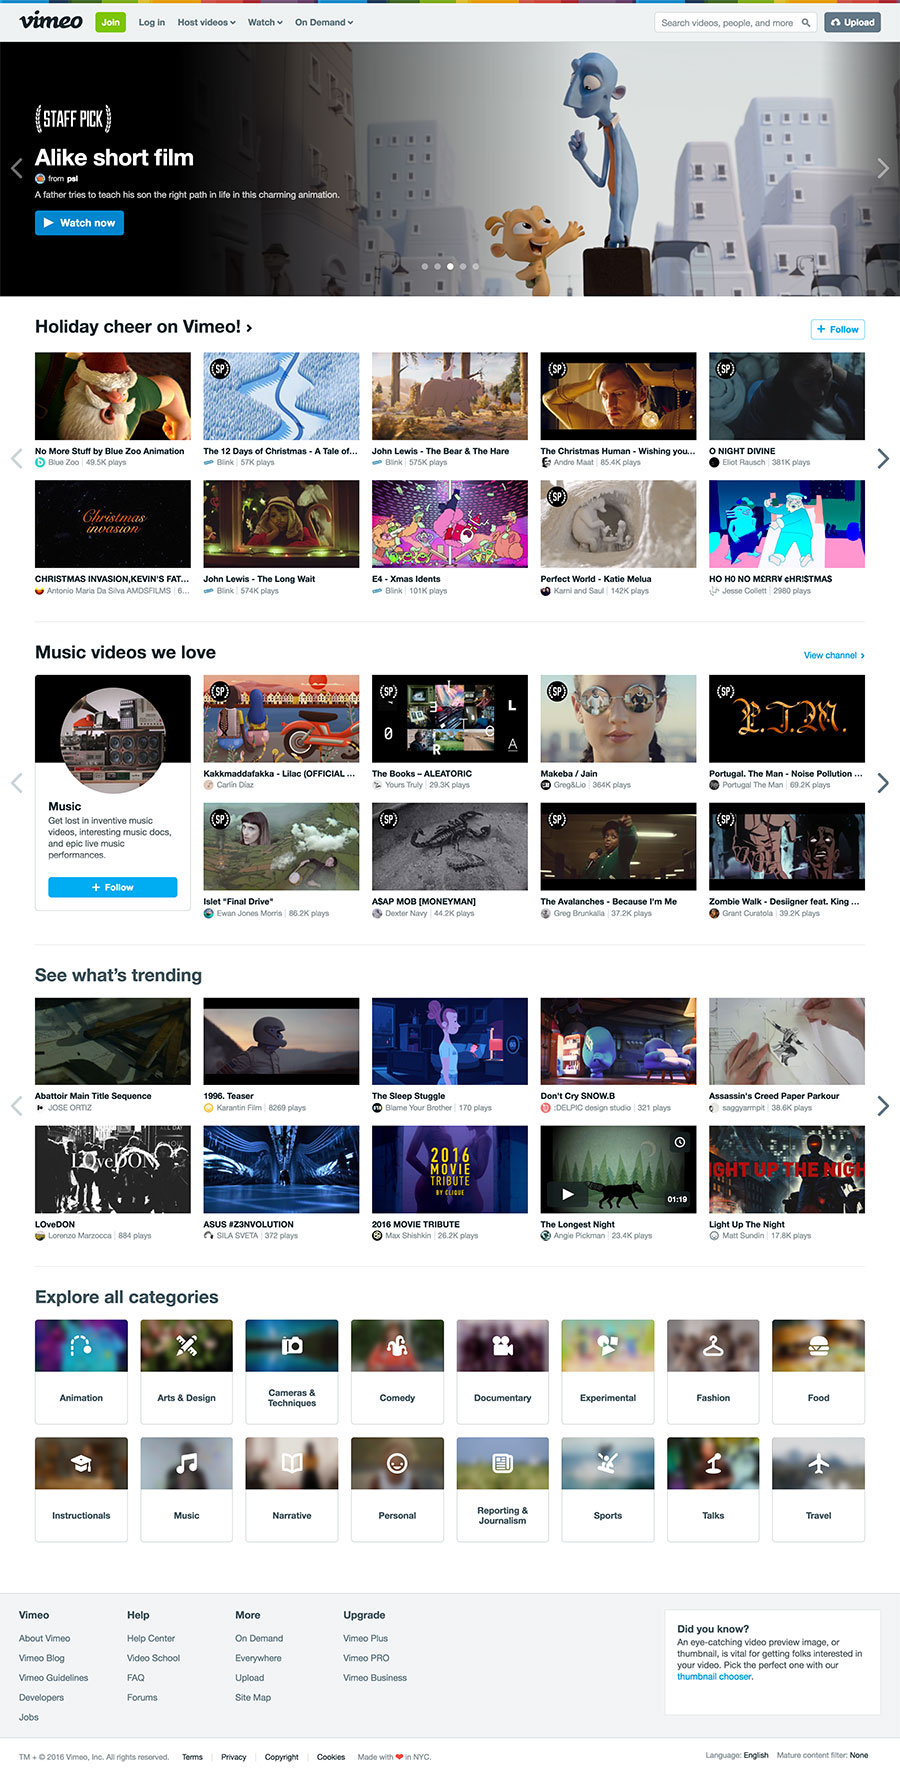Click Cookies in the footer
The height and width of the screenshot is (1772, 900).
(331, 1756)
